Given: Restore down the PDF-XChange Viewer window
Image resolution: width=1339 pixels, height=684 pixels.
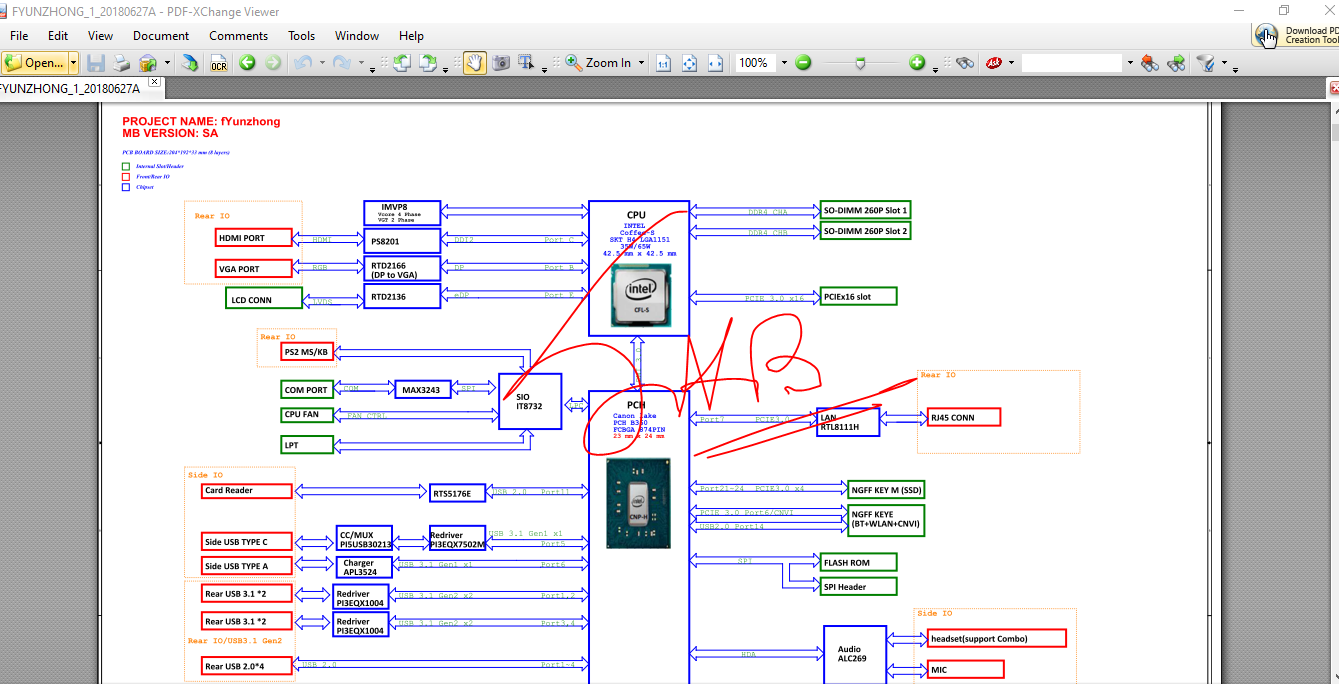Looking at the screenshot, I should point(1285,11).
